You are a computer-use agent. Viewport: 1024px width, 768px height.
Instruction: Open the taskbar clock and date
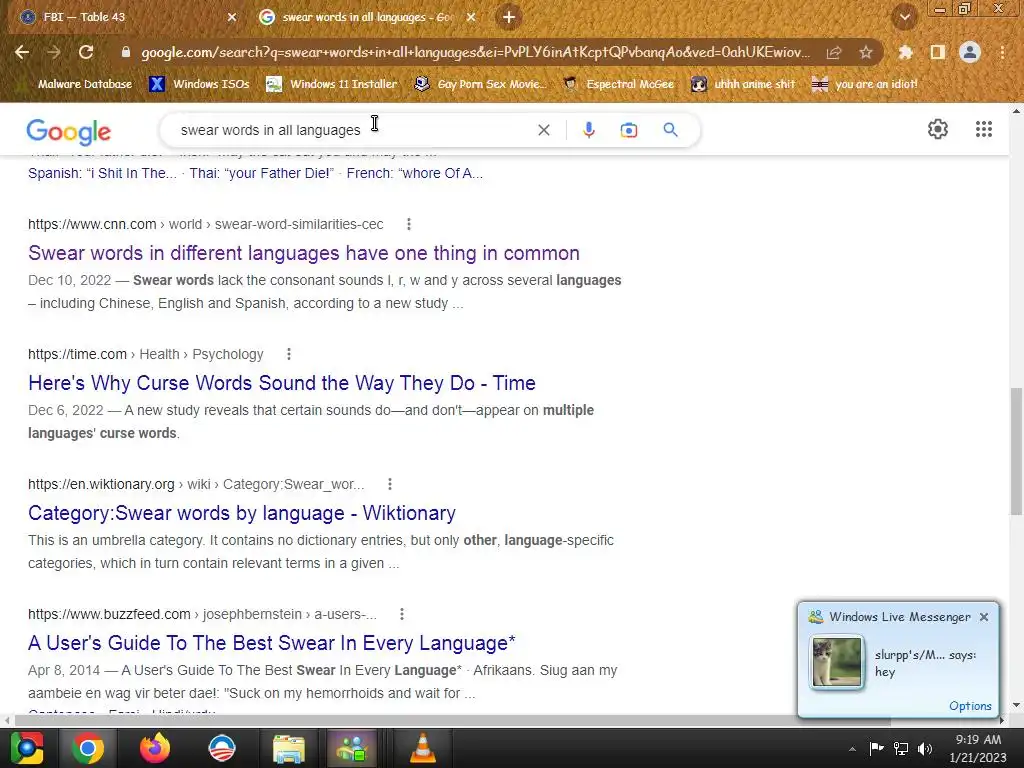click(978, 748)
